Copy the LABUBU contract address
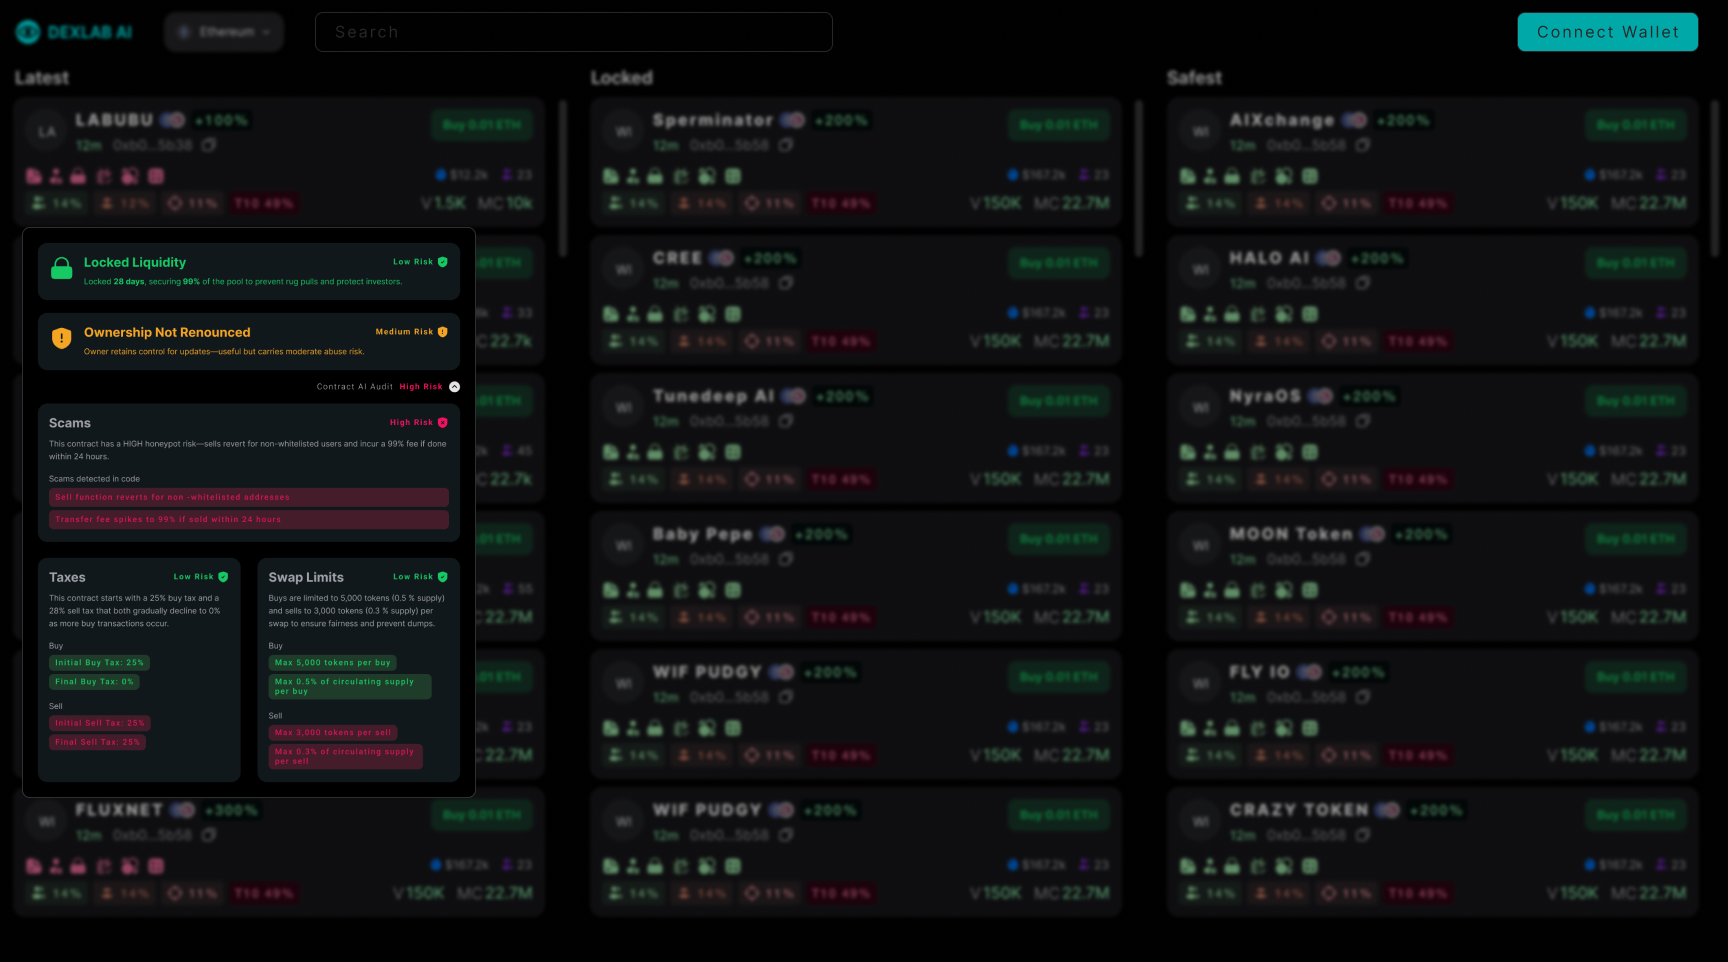 coord(209,145)
